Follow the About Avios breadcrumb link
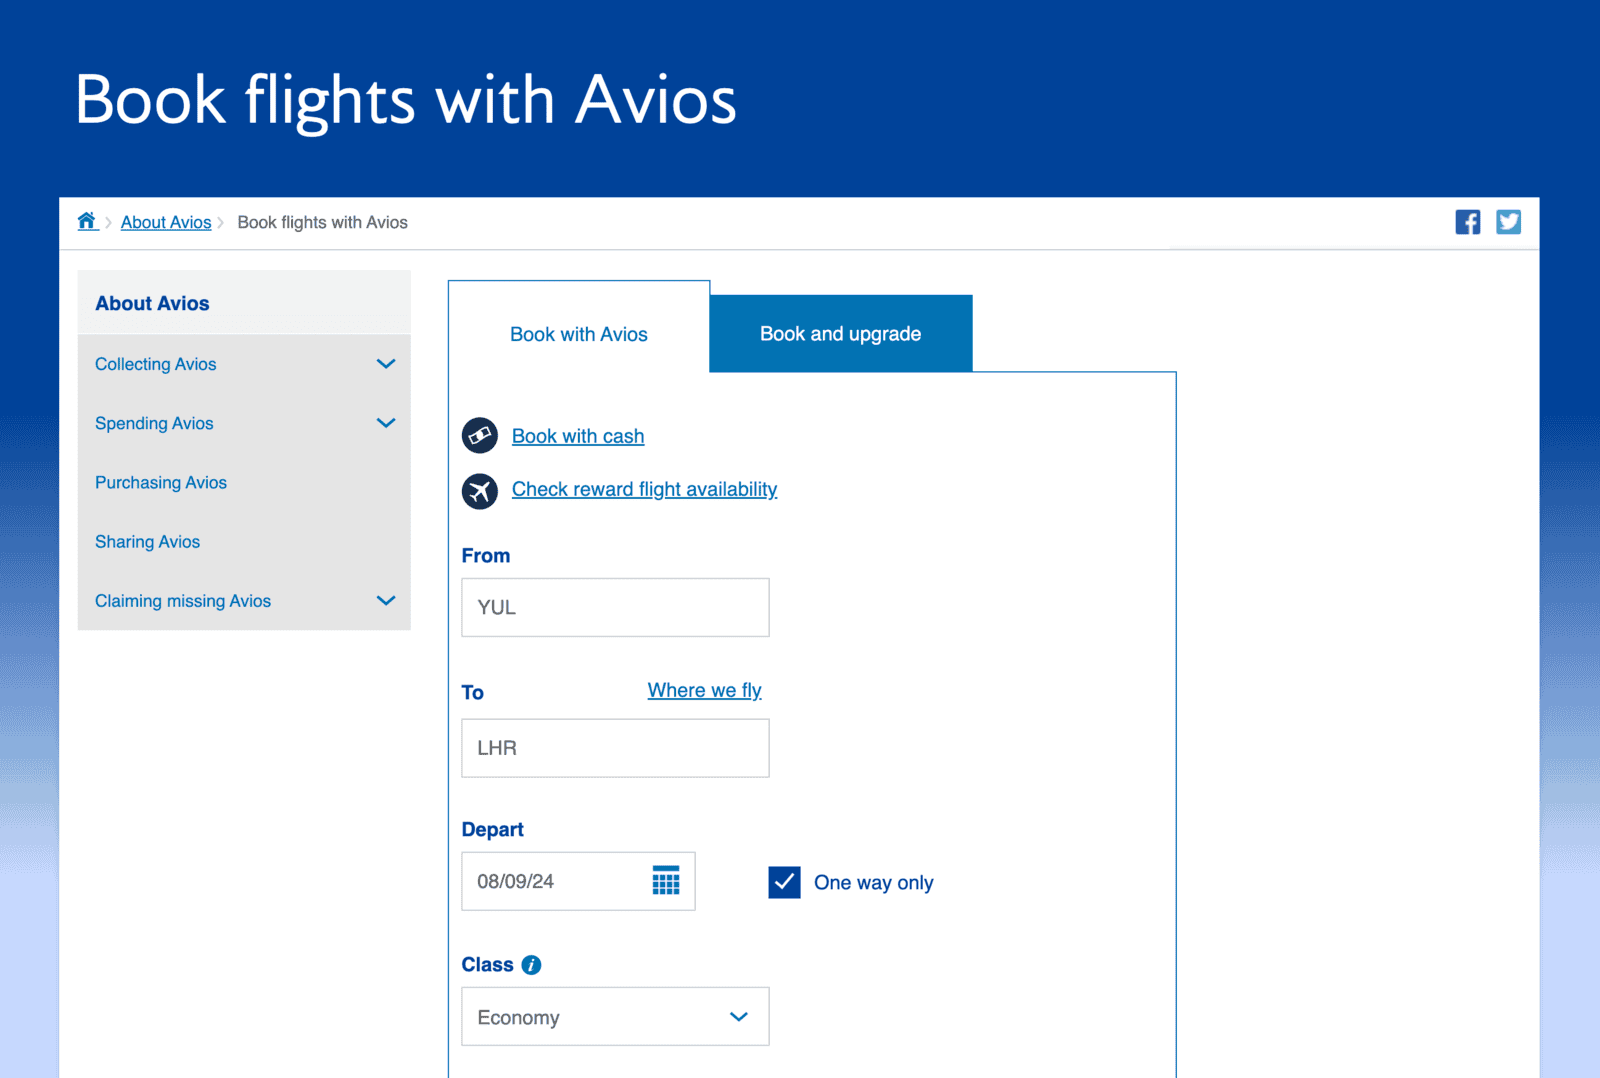 coord(166,221)
